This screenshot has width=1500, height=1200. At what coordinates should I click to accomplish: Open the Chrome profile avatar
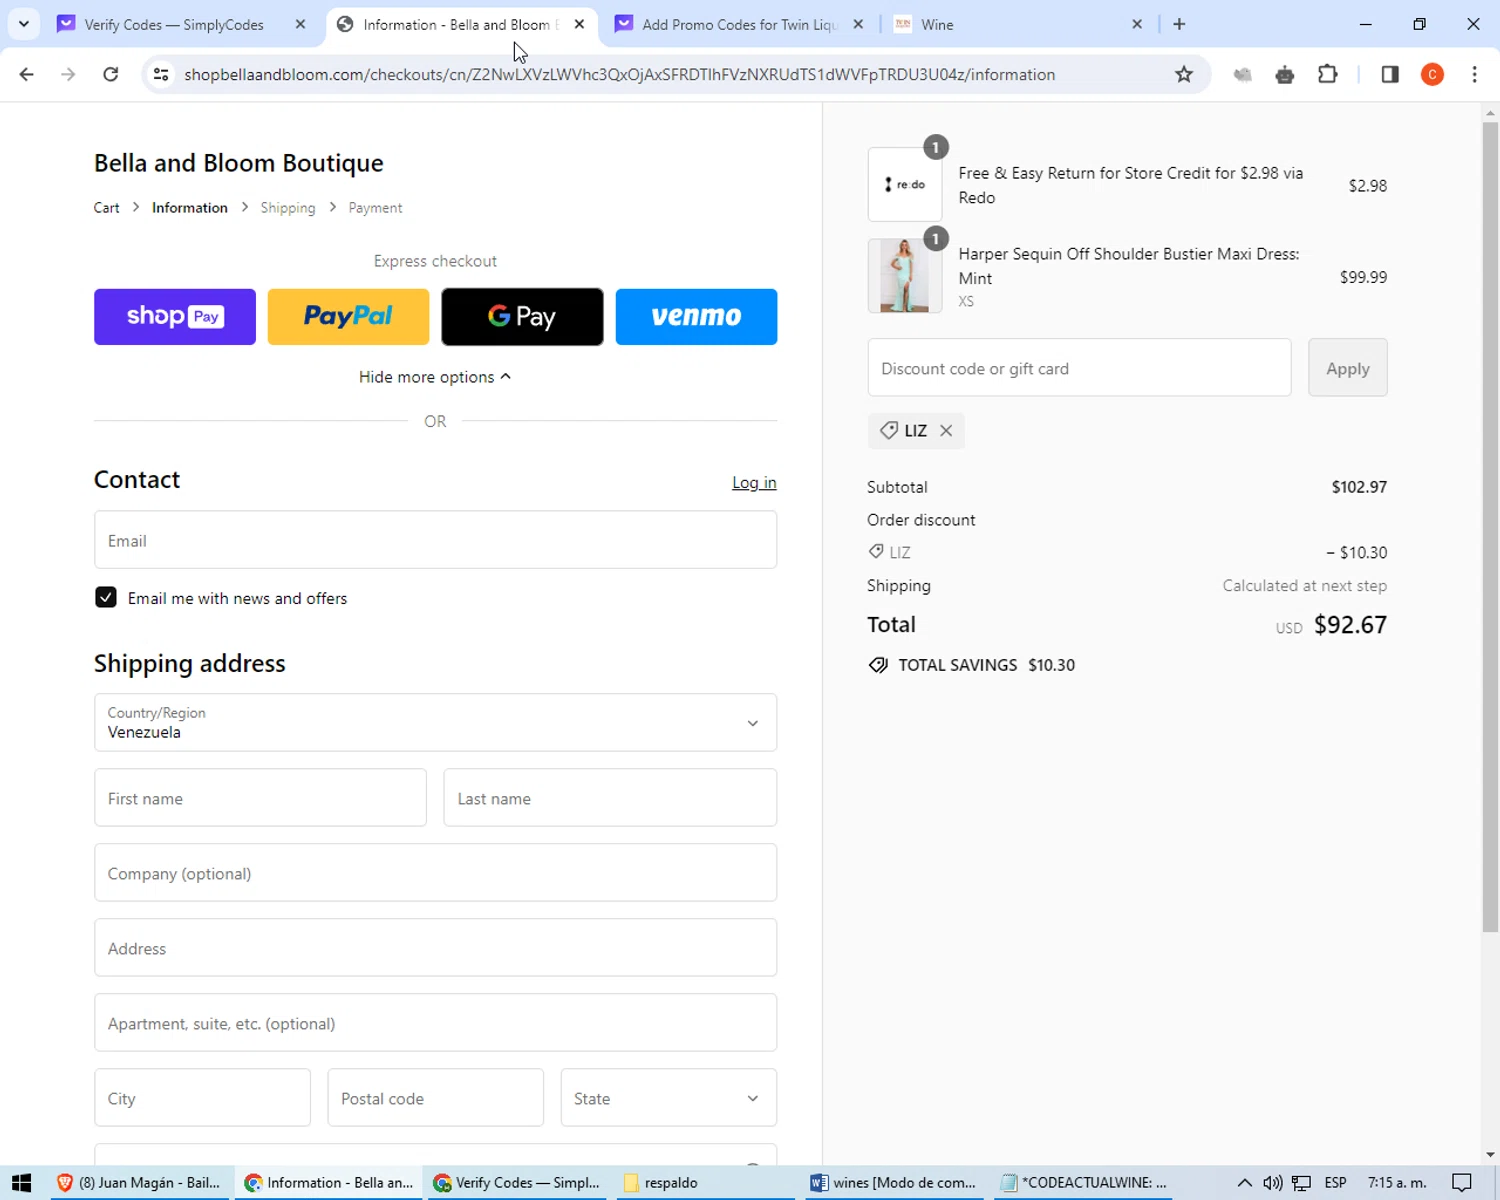pyautogui.click(x=1432, y=74)
